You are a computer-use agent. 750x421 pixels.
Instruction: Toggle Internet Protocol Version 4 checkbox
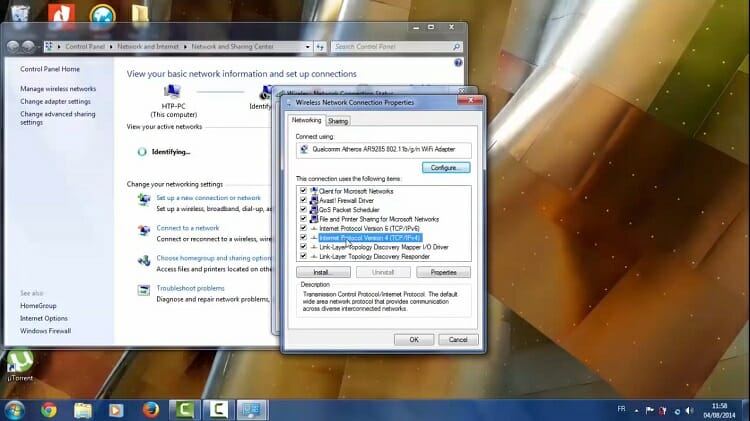tap(303, 237)
